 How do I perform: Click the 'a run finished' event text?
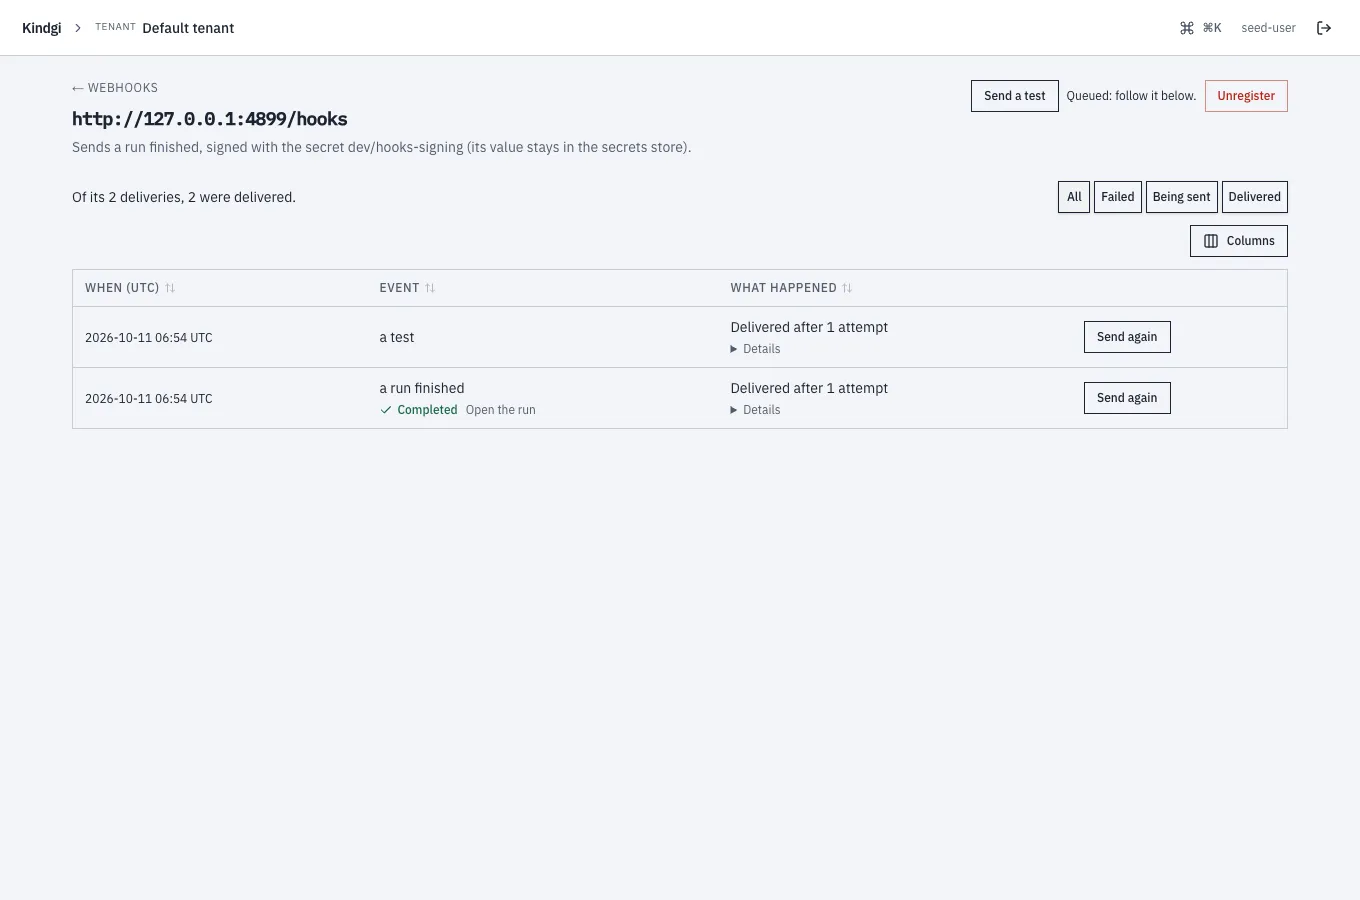pos(422,388)
